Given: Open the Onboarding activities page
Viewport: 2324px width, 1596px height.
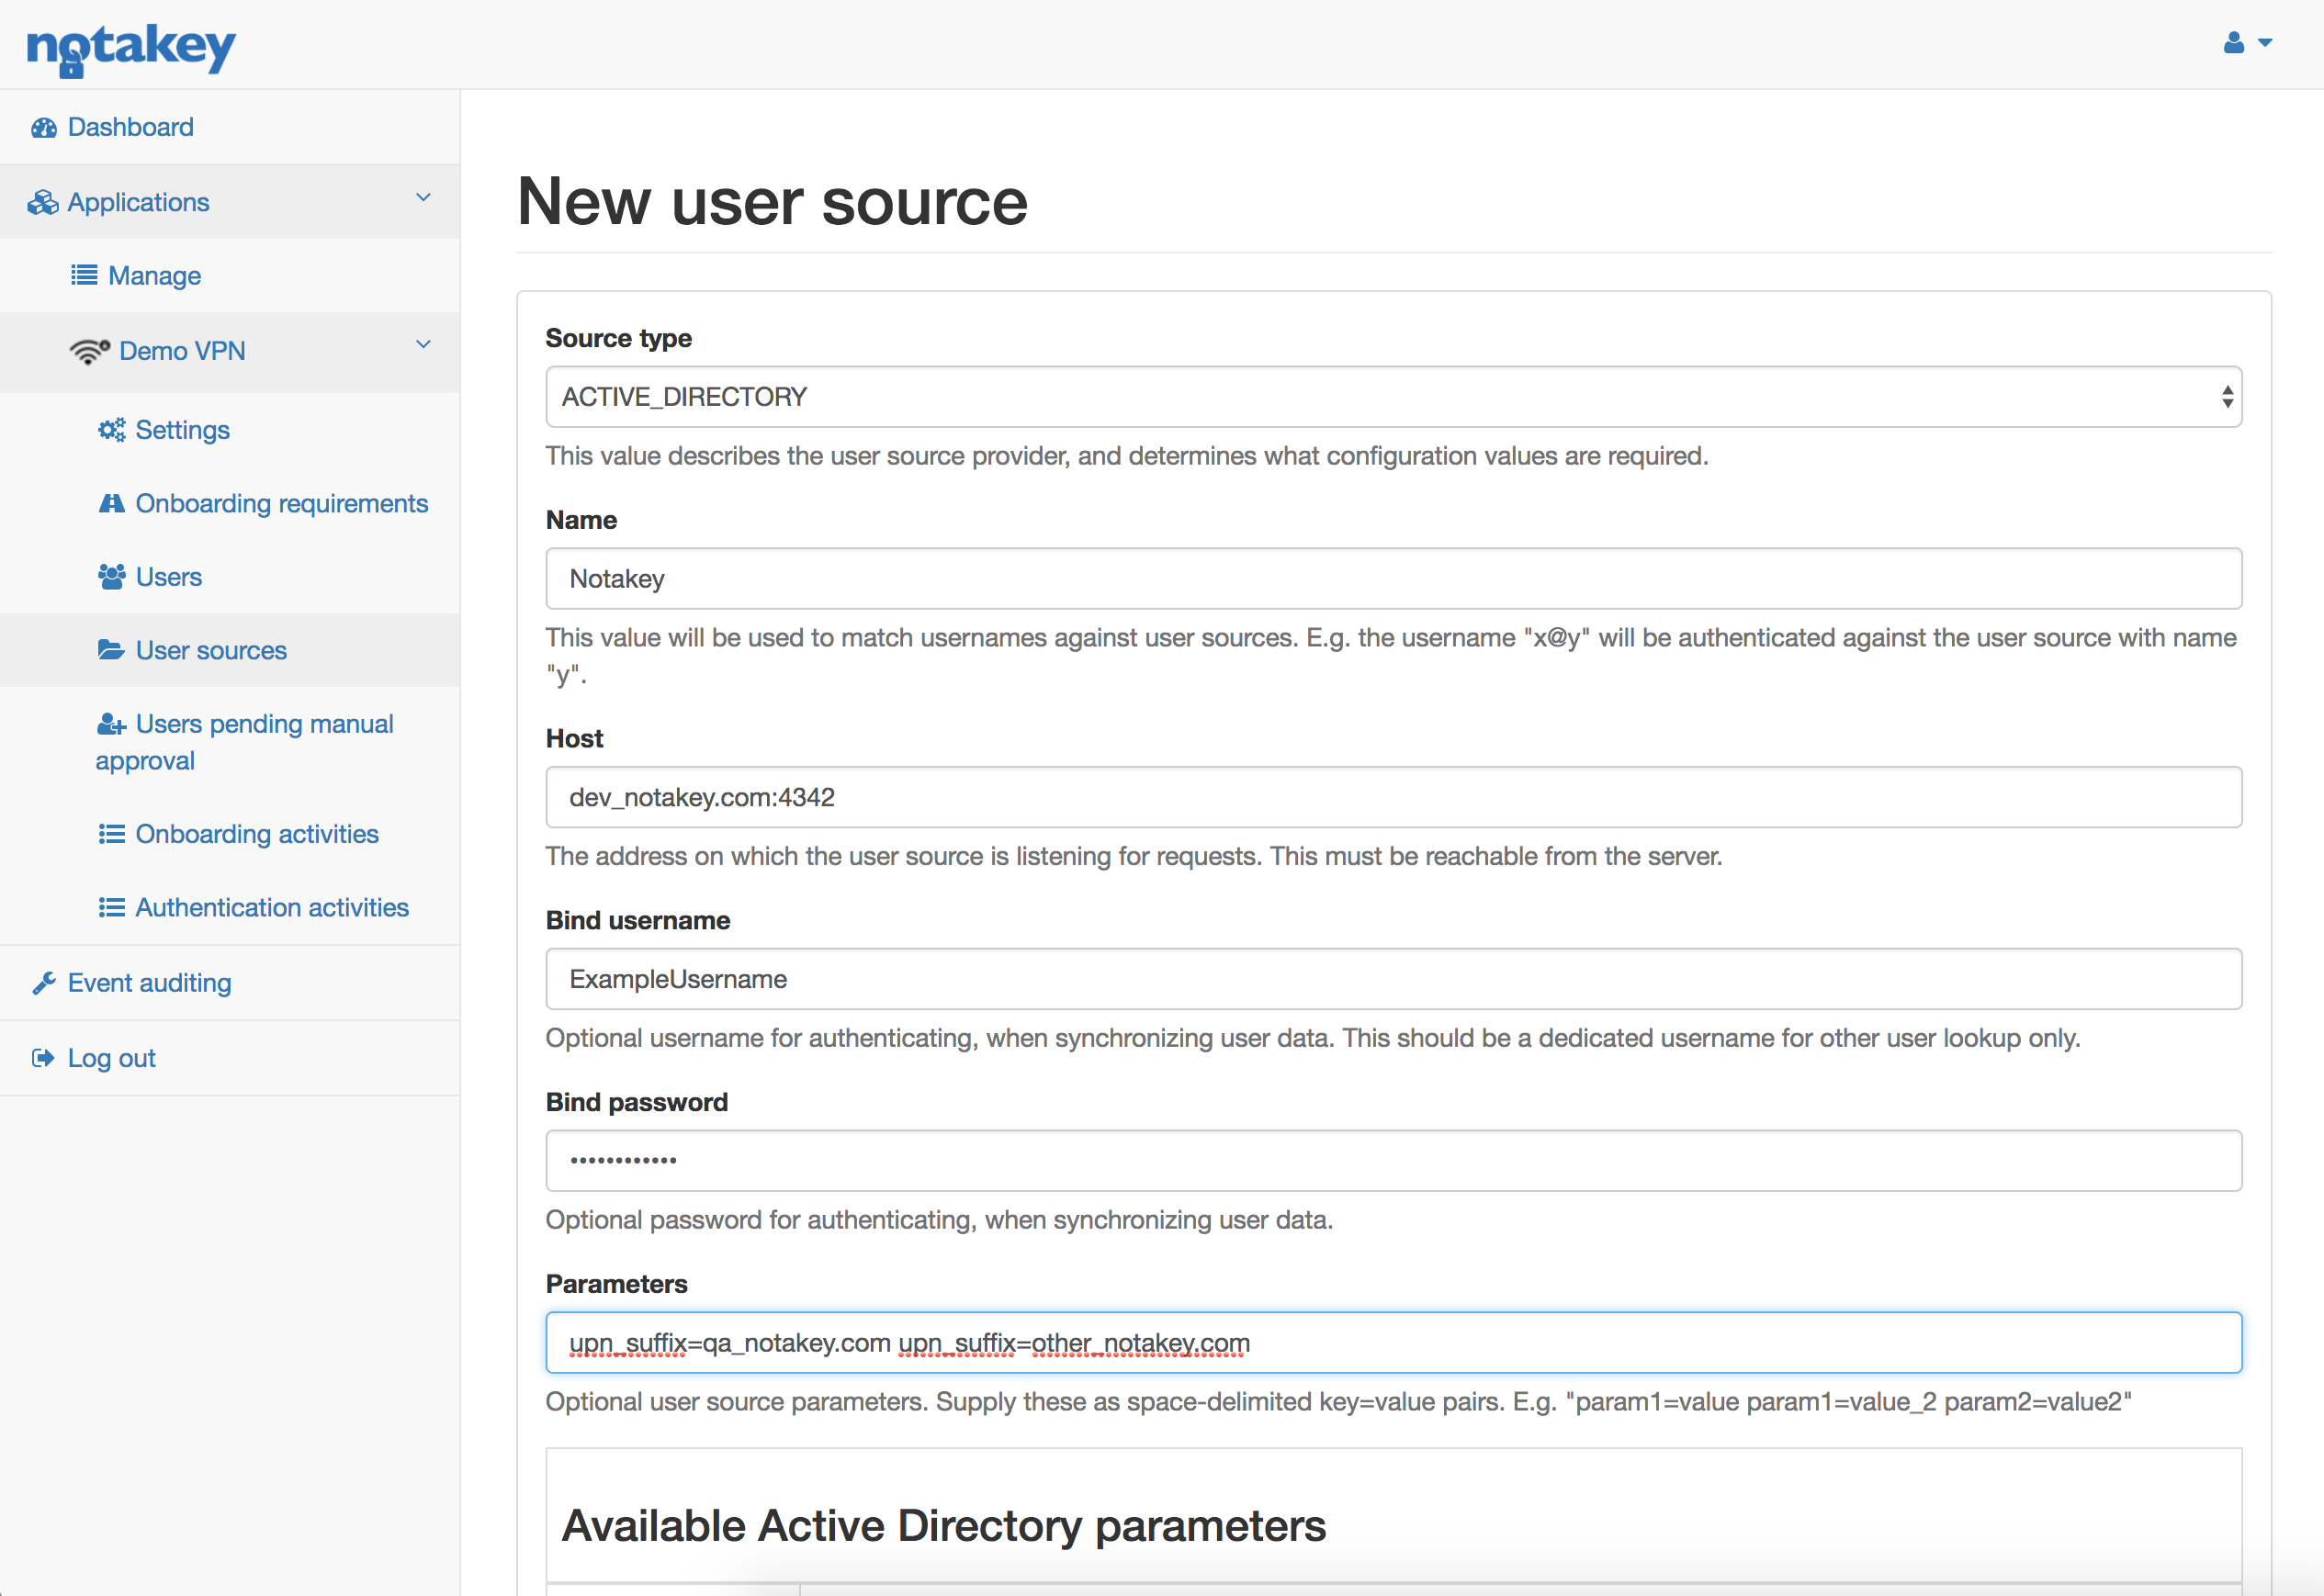Looking at the screenshot, I should point(257,833).
